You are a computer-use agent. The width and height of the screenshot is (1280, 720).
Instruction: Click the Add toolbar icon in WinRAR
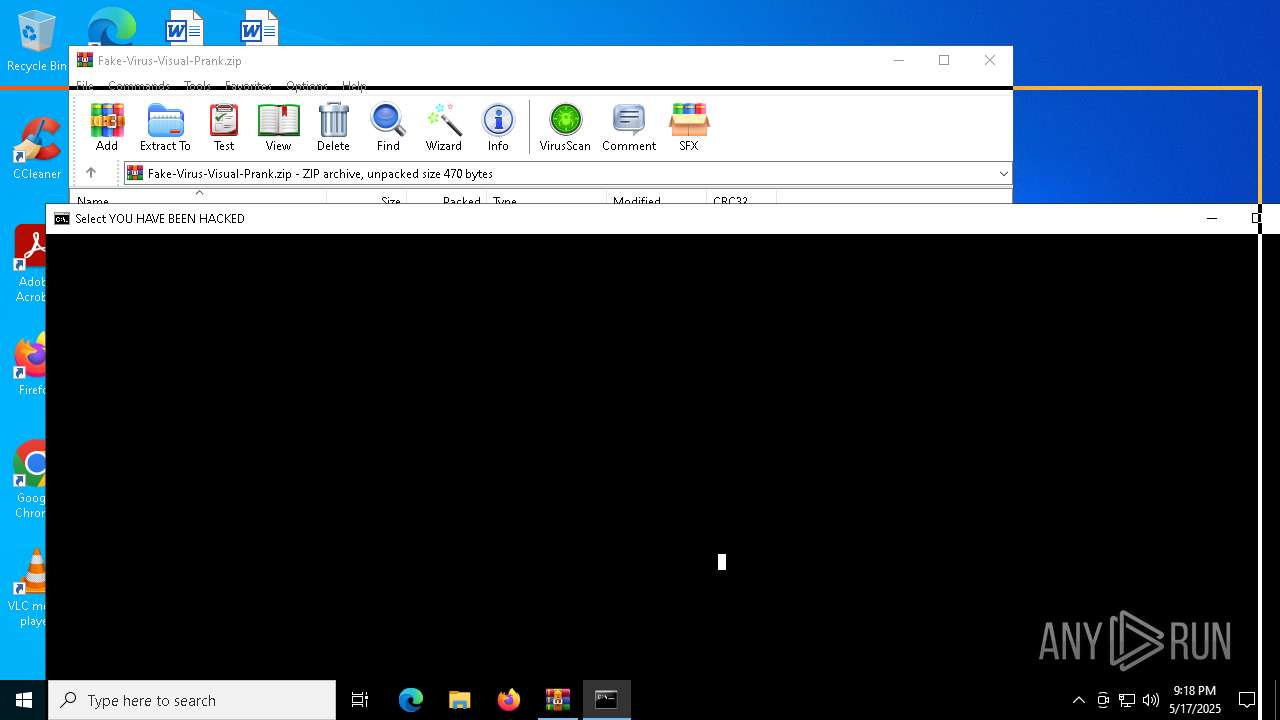107,127
